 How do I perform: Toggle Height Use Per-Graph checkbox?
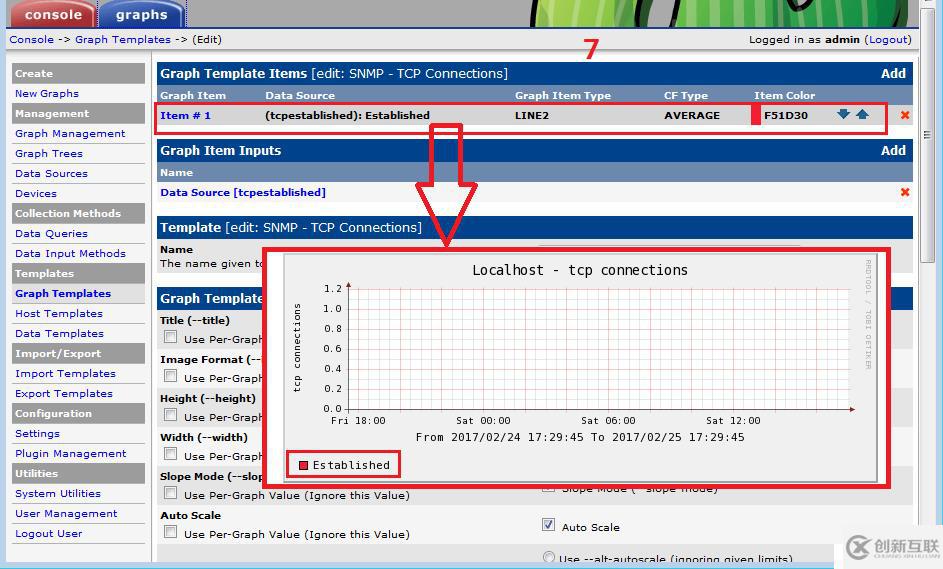tap(171, 415)
